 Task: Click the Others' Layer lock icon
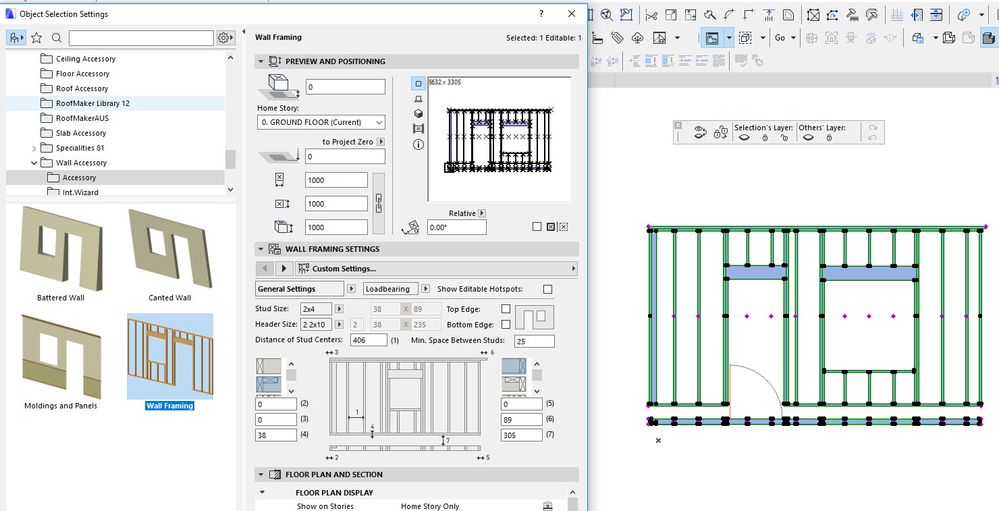[x=829, y=139]
